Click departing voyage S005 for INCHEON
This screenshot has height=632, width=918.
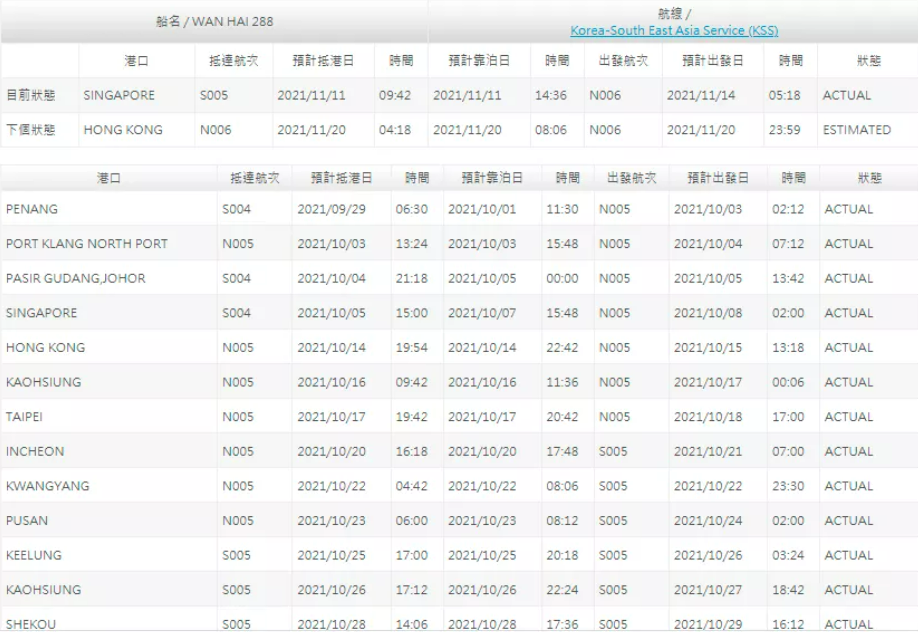click(x=613, y=451)
